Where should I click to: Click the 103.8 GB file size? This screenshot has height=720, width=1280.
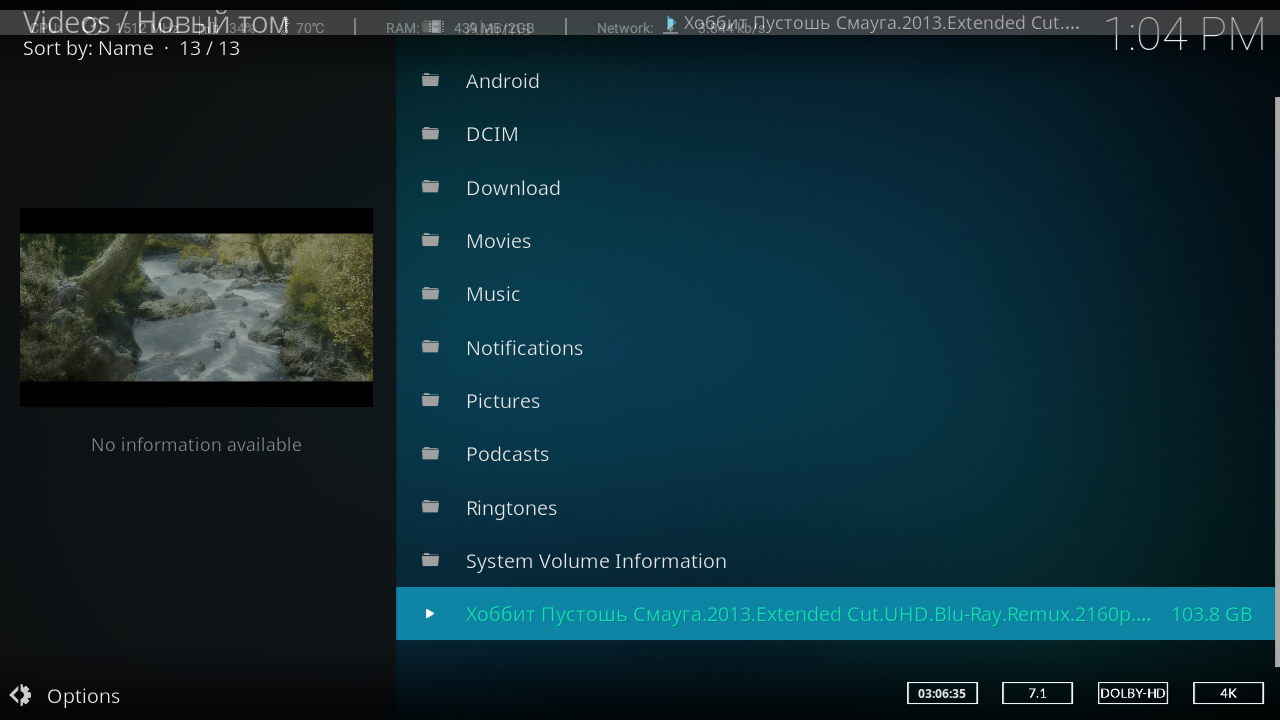tap(1211, 614)
